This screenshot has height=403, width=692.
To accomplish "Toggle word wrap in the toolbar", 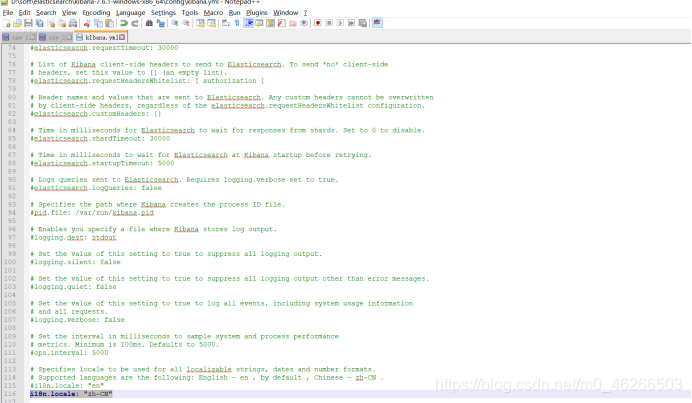I will [226, 23].
